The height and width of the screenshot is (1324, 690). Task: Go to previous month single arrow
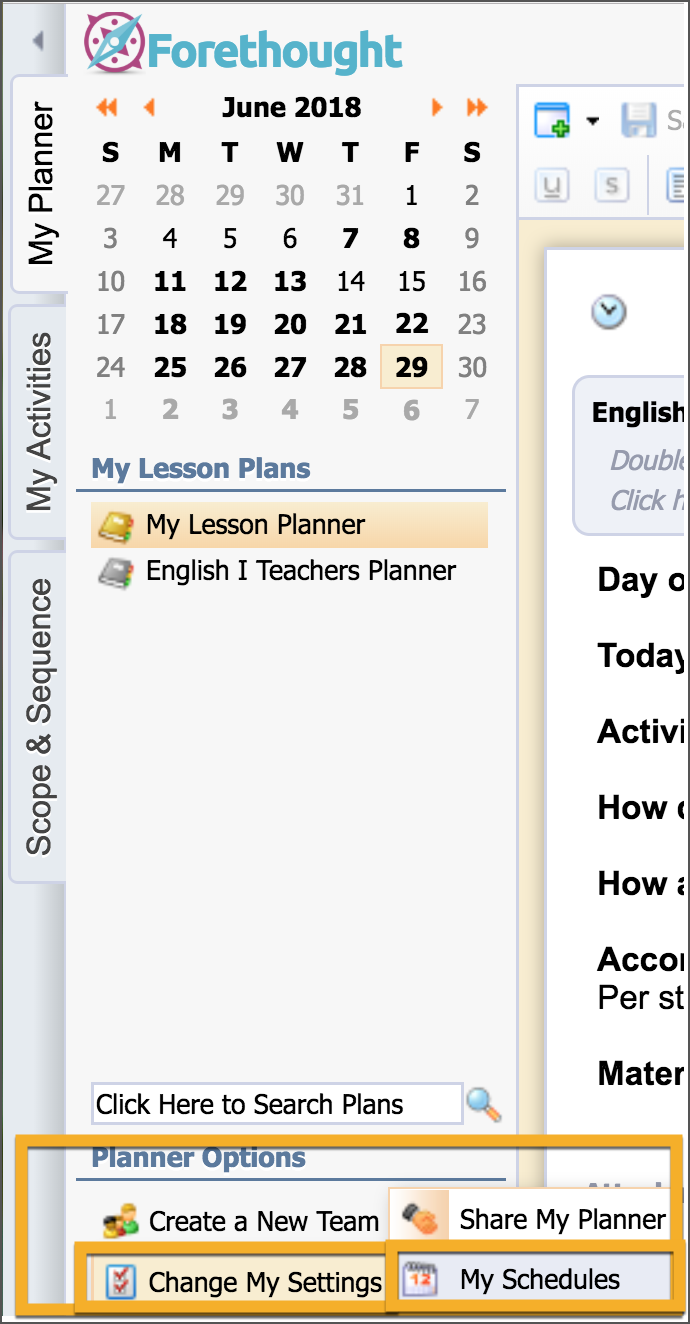[x=149, y=107]
